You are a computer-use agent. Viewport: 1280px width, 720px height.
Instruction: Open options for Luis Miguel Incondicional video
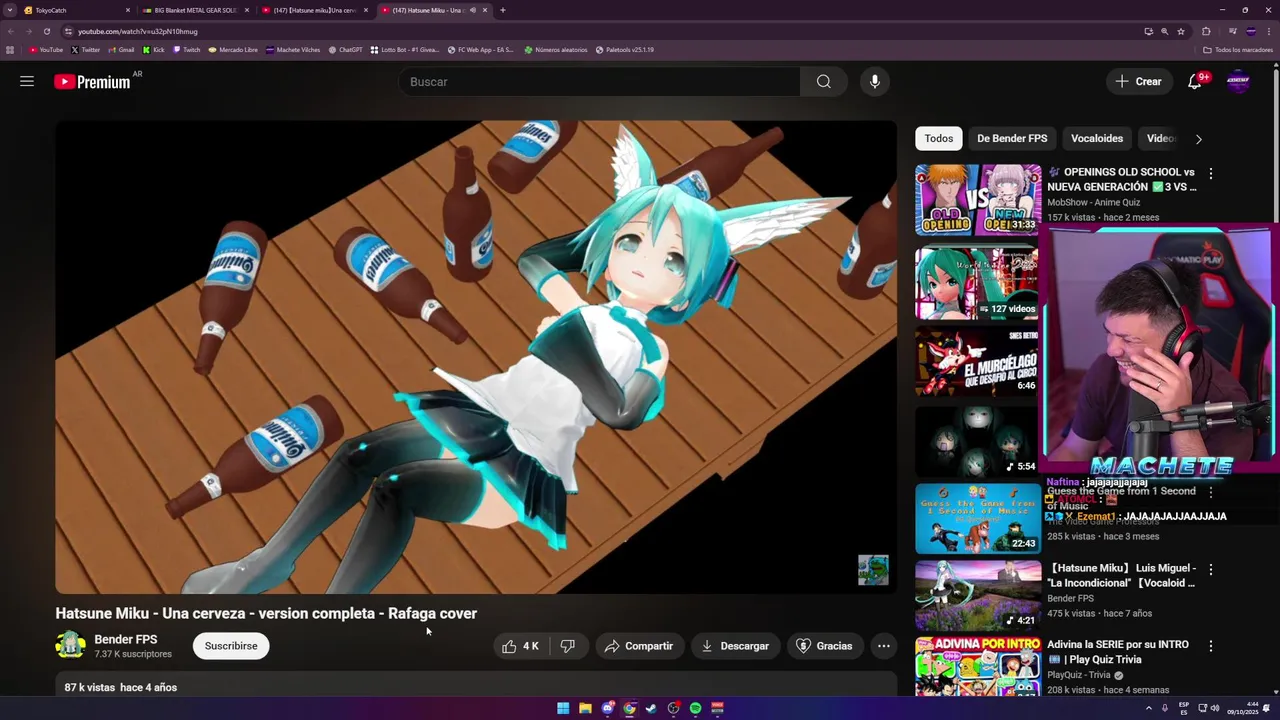pyautogui.click(x=1211, y=569)
